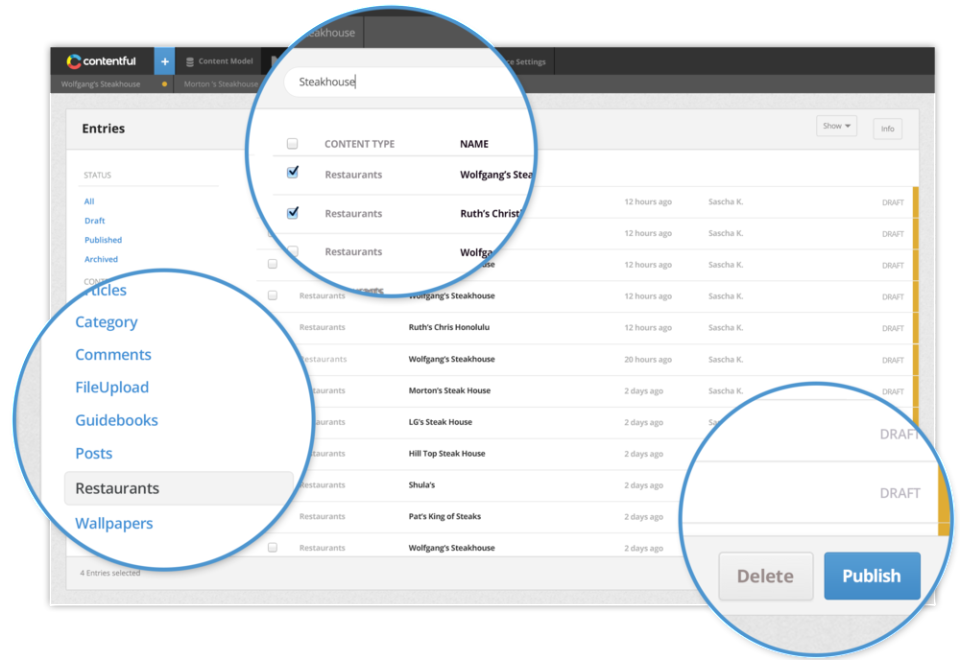This screenshot has height=660, width=960.
Task: Choose Guidebooks content type in sidebar
Action: [116, 420]
